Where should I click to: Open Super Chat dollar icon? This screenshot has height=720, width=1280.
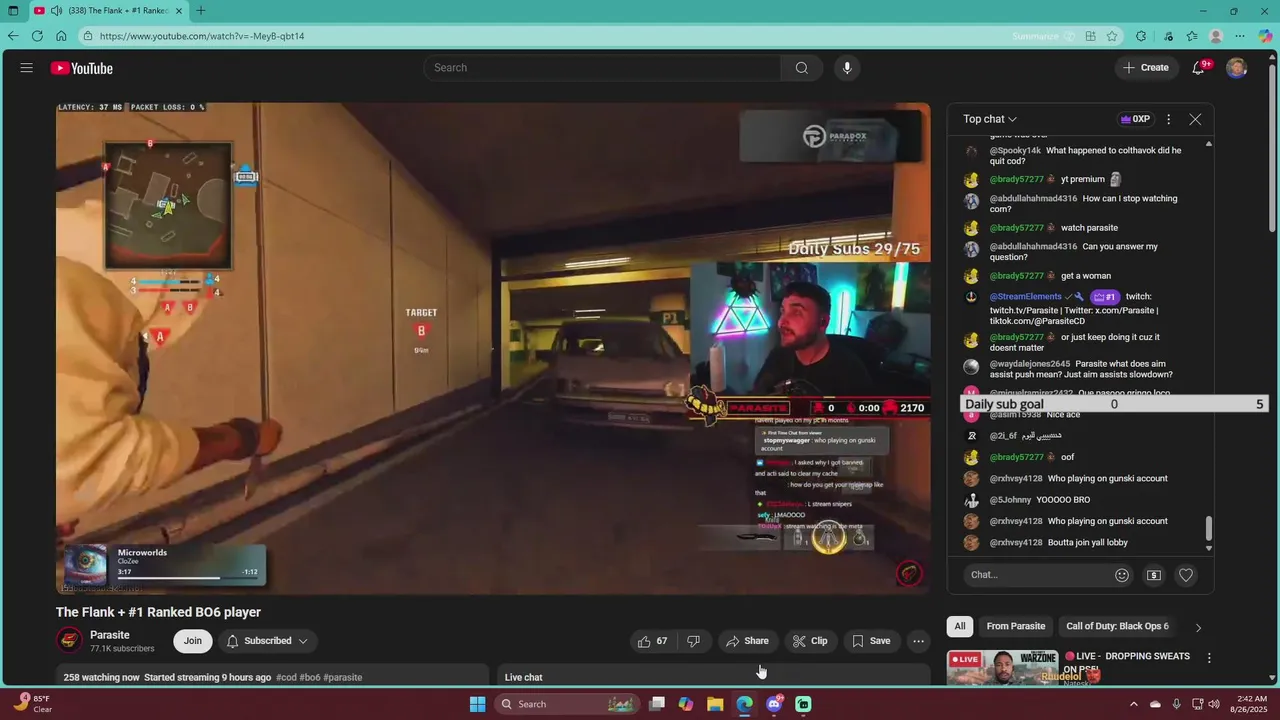tap(1154, 575)
